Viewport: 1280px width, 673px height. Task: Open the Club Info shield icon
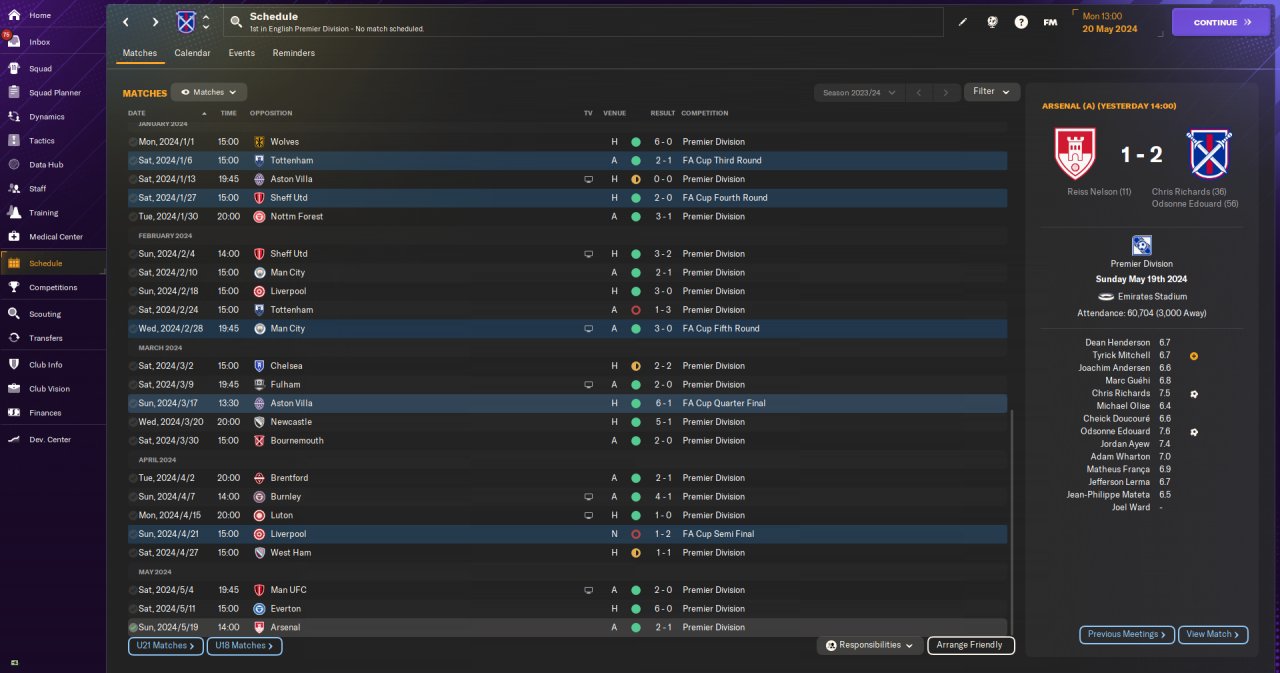click(14, 364)
